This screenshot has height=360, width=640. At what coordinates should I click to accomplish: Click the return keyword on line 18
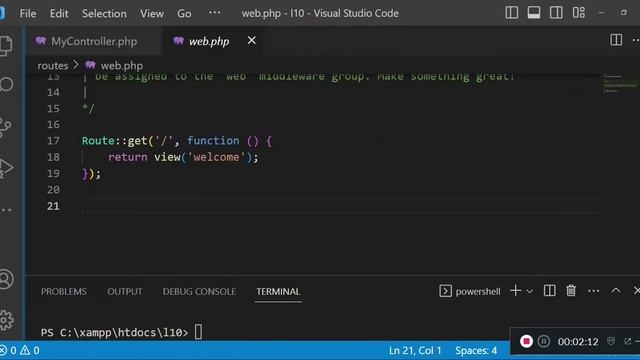tap(127, 157)
